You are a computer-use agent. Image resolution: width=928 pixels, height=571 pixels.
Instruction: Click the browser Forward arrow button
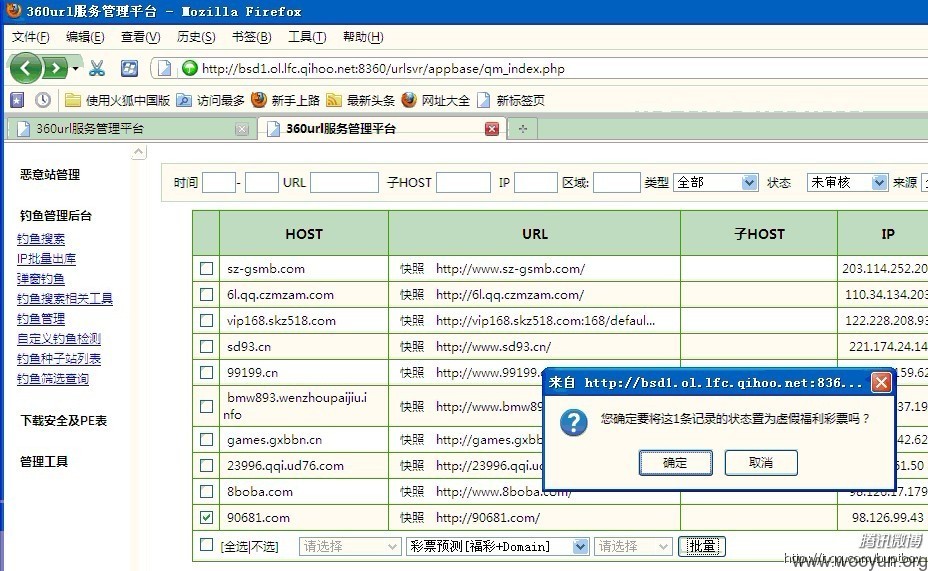tap(55, 68)
